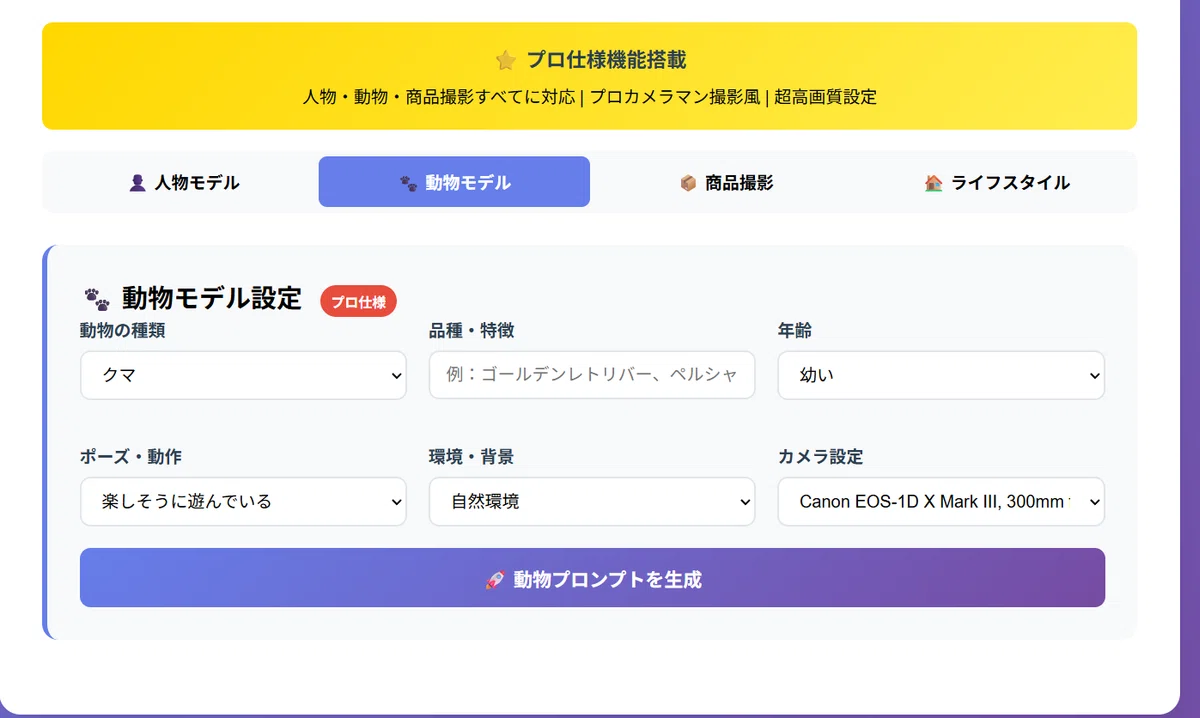Click the box icon on 商品撮影 tab
This screenshot has height=718, width=1200.
click(688, 183)
